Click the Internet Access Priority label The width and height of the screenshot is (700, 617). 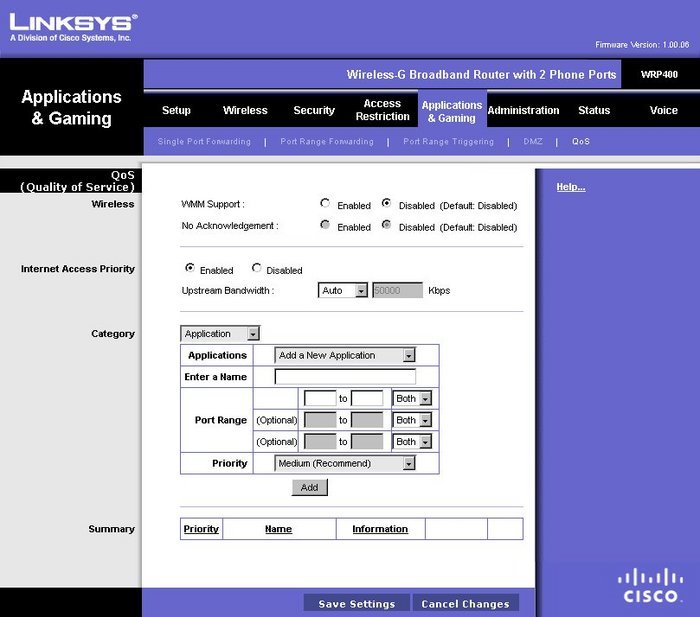click(78, 269)
